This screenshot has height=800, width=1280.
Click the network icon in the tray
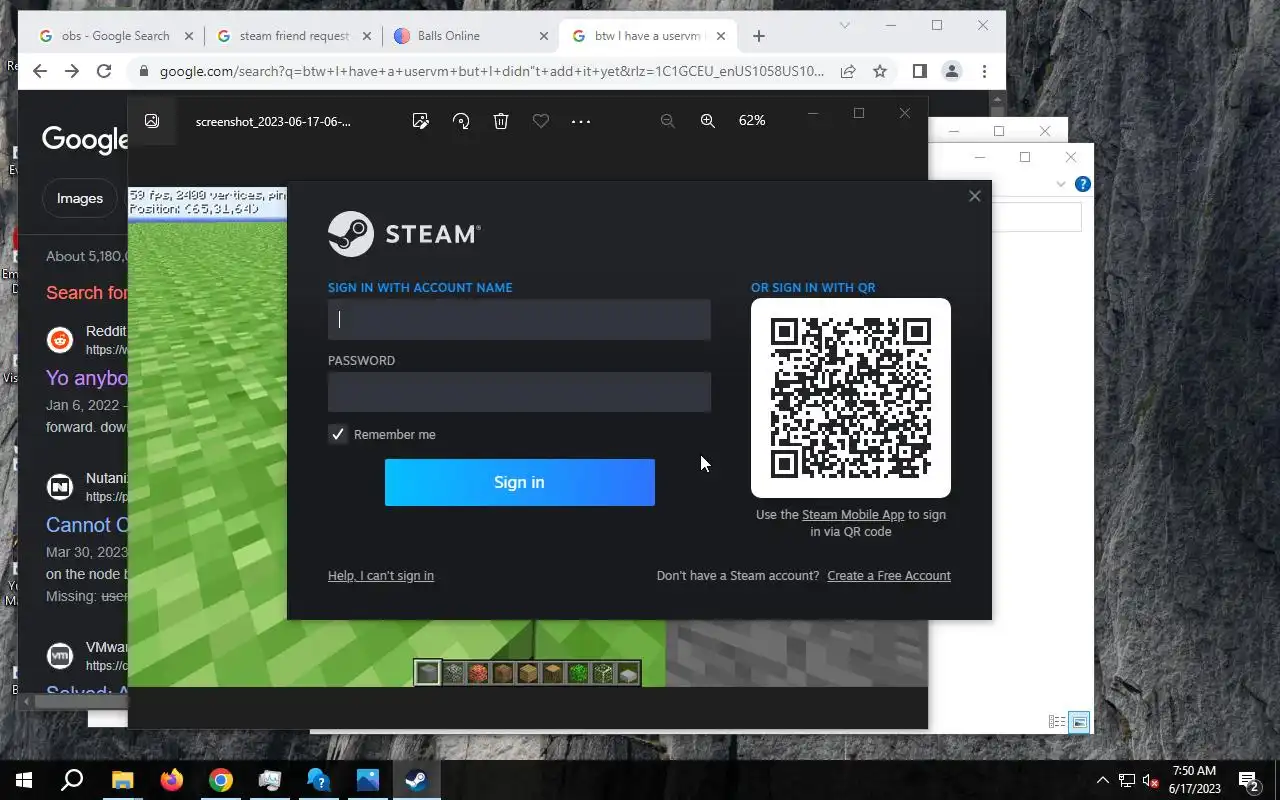tap(1127, 780)
